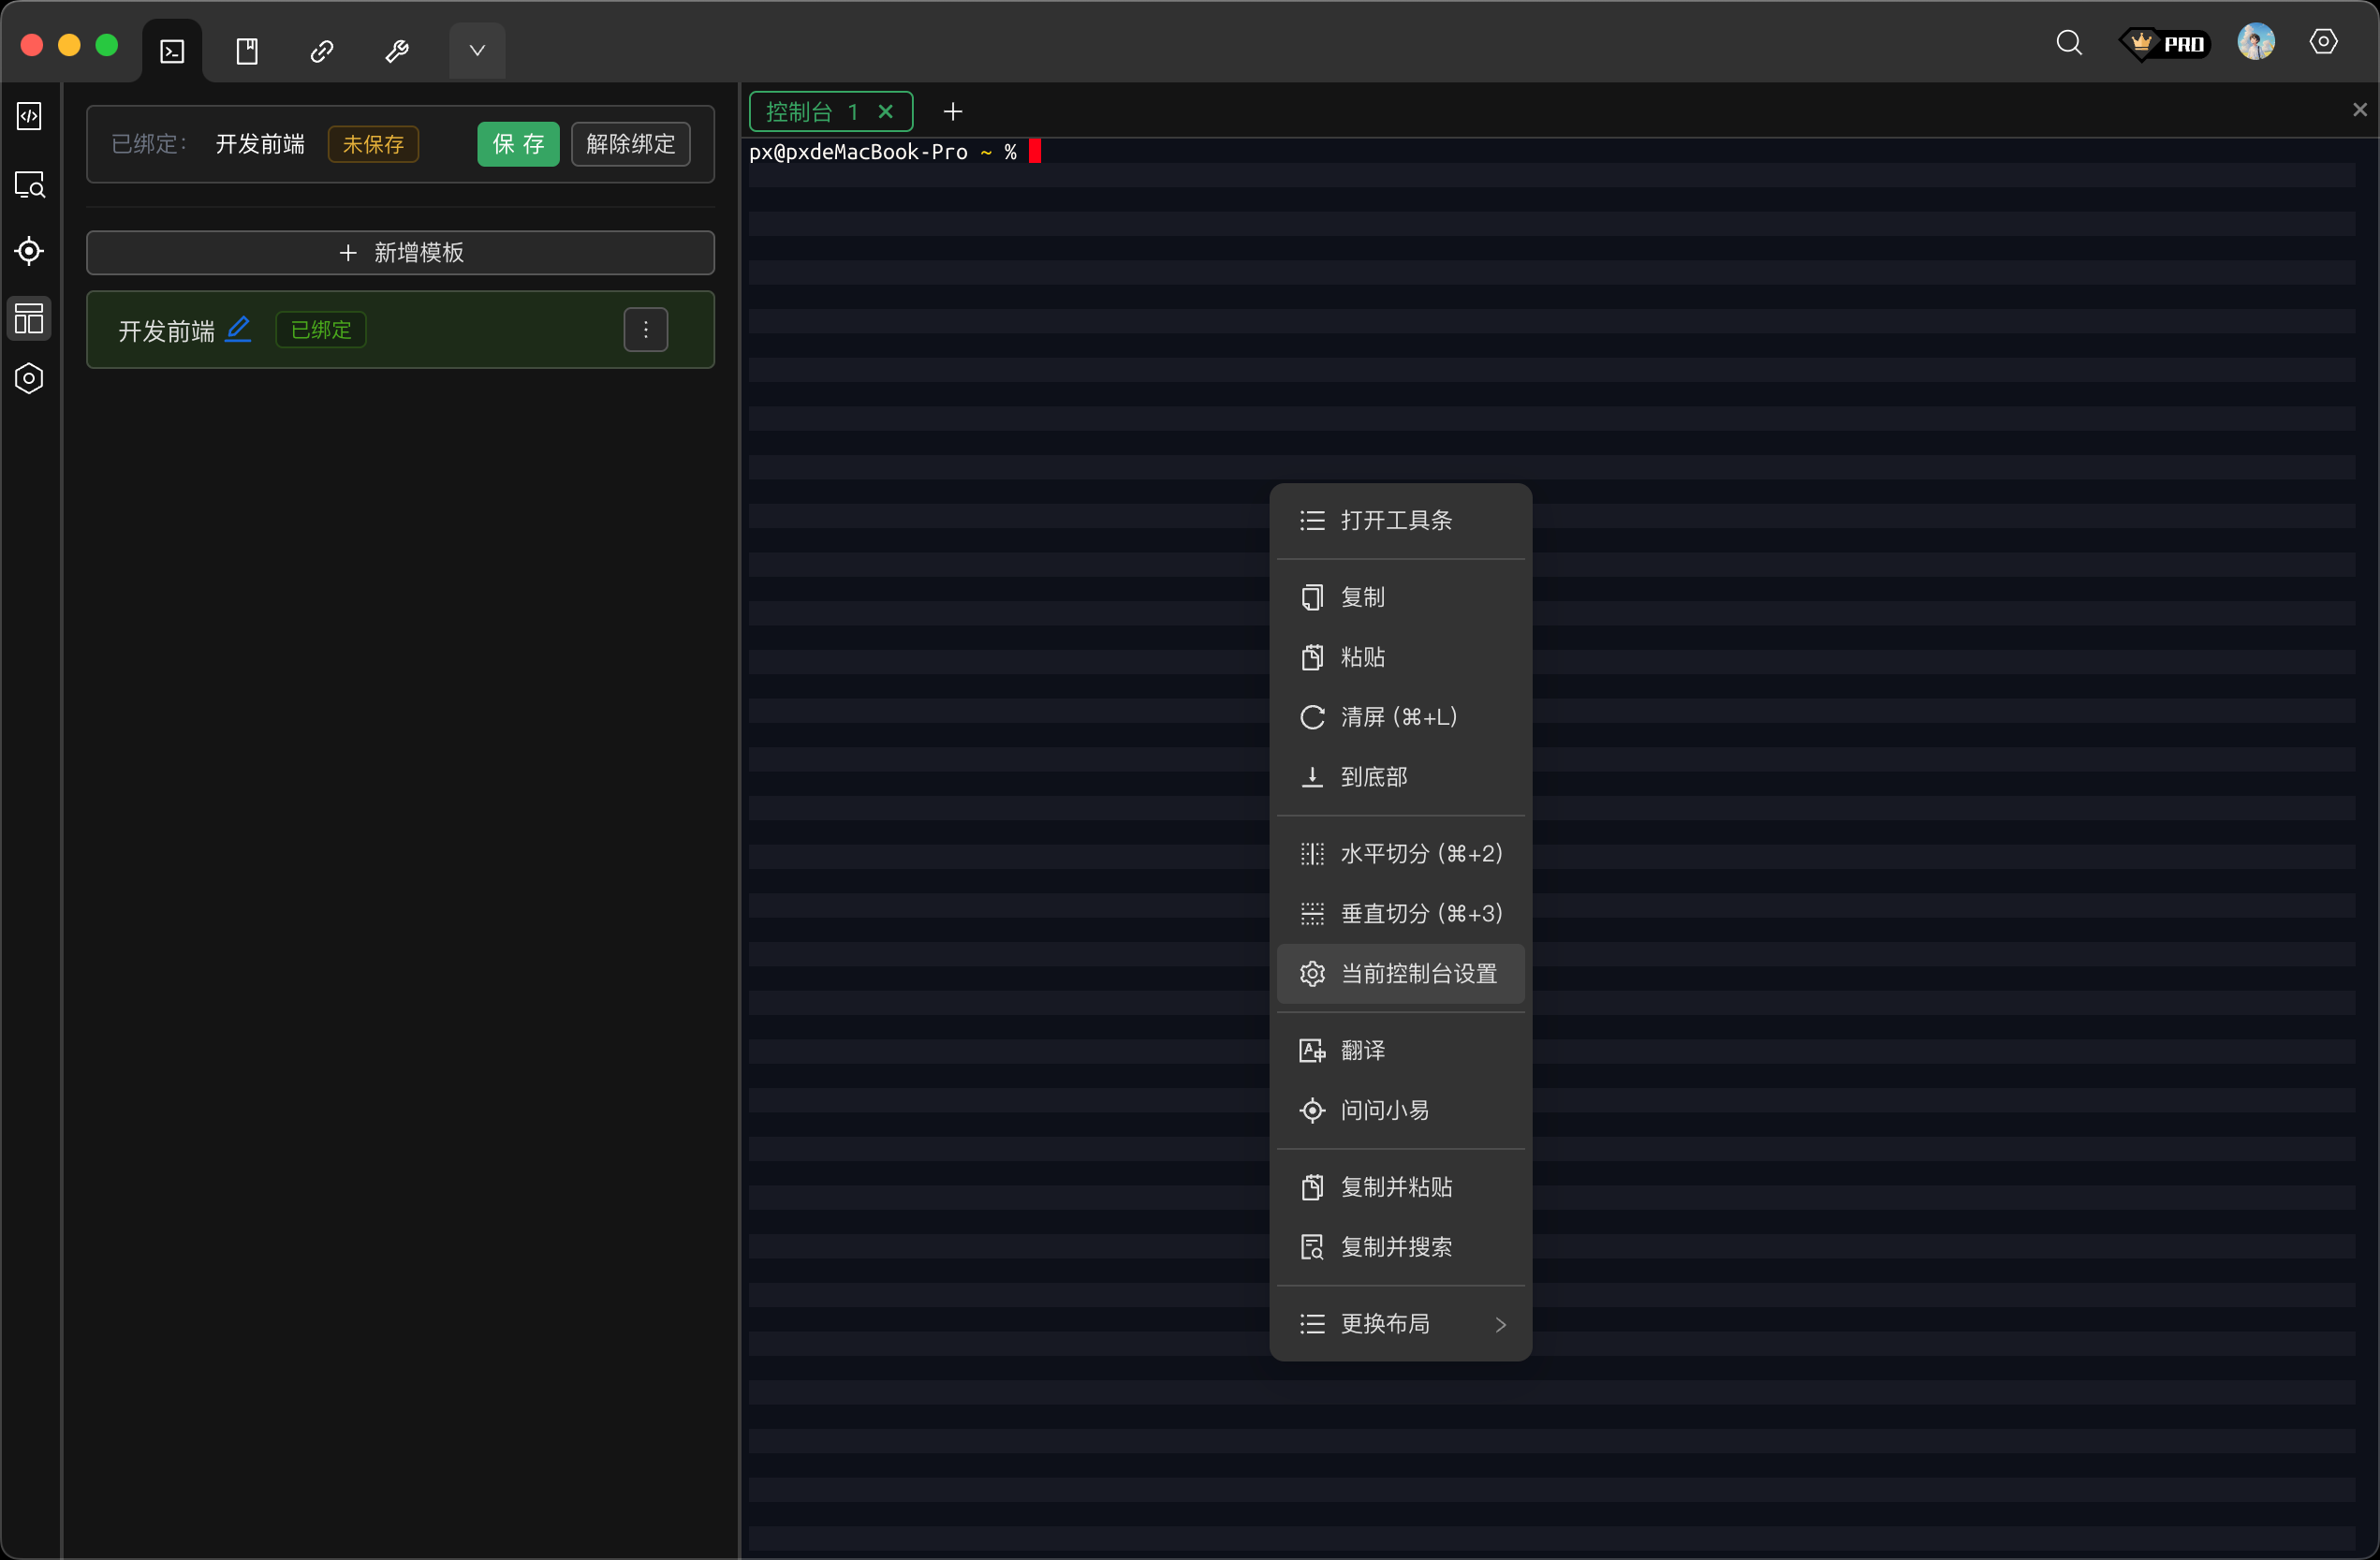The height and width of the screenshot is (1560, 2380).
Task: Click the search magnifier icon at top right
Action: 2068,43
